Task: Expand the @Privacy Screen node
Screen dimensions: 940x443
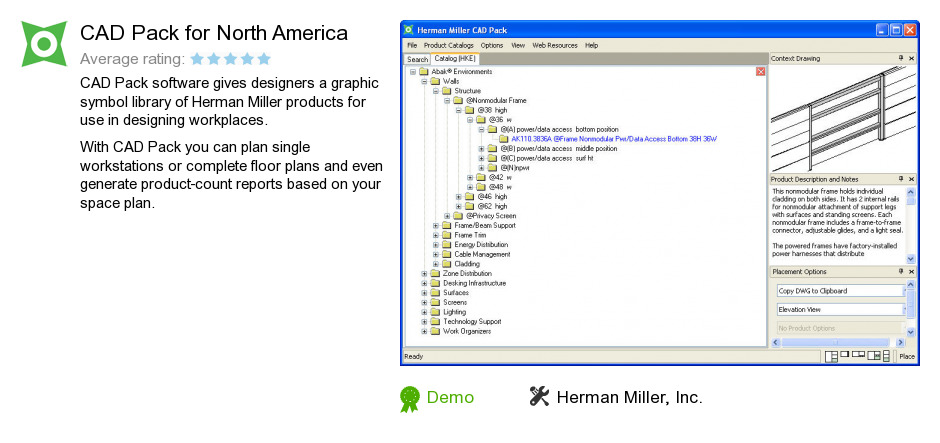Action: pos(447,216)
